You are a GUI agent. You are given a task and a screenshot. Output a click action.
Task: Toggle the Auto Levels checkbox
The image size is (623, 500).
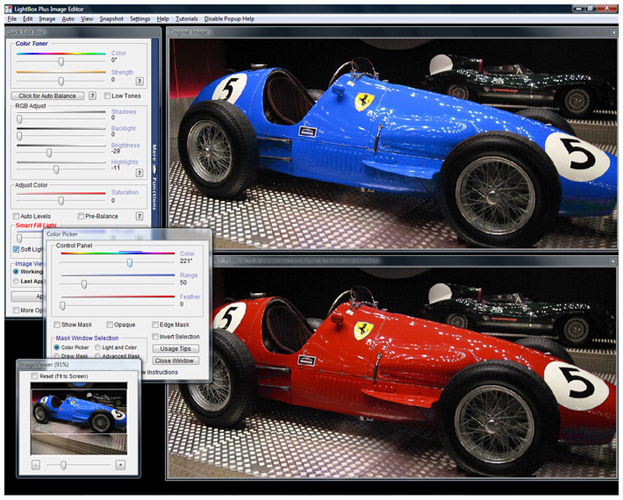[x=17, y=215]
